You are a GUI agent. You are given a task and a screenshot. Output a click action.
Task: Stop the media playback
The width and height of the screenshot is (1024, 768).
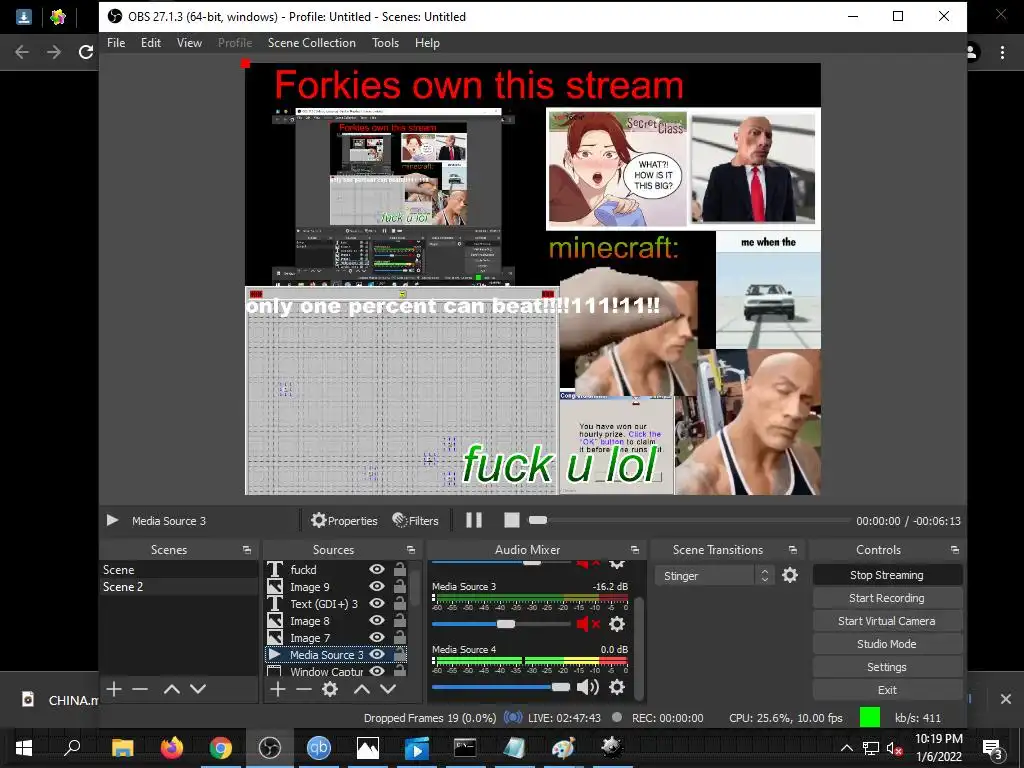pyautogui.click(x=512, y=520)
